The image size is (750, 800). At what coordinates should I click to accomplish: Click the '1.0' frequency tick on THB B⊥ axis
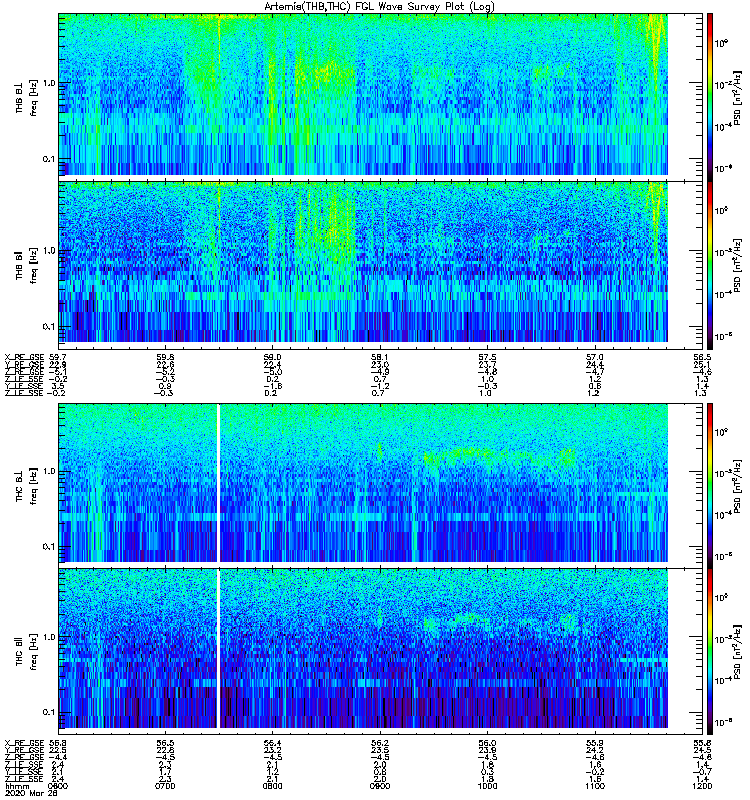(x=49, y=83)
